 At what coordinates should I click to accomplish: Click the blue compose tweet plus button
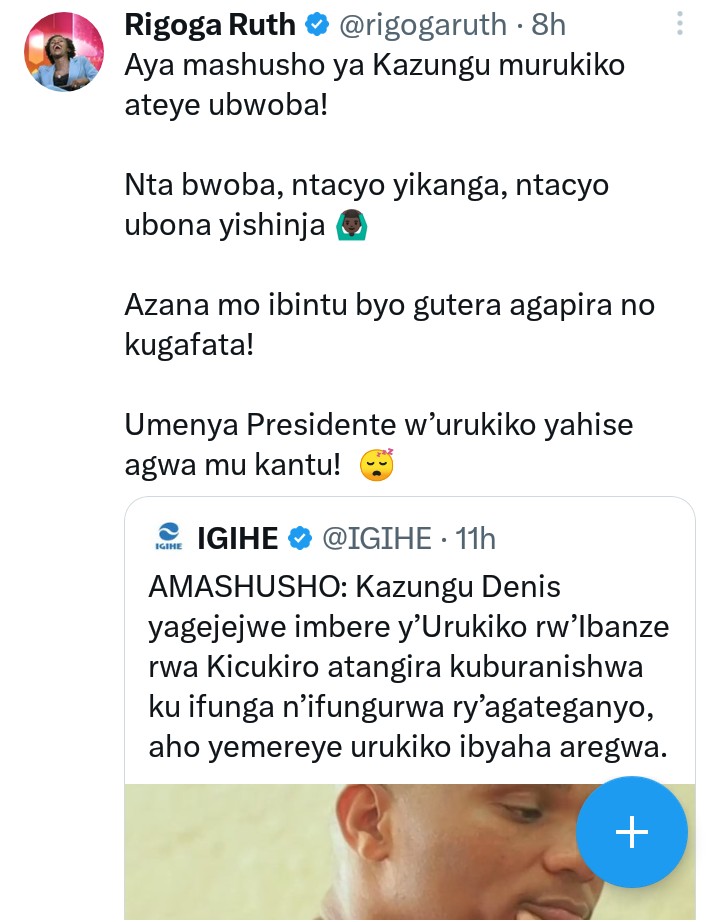tap(631, 832)
